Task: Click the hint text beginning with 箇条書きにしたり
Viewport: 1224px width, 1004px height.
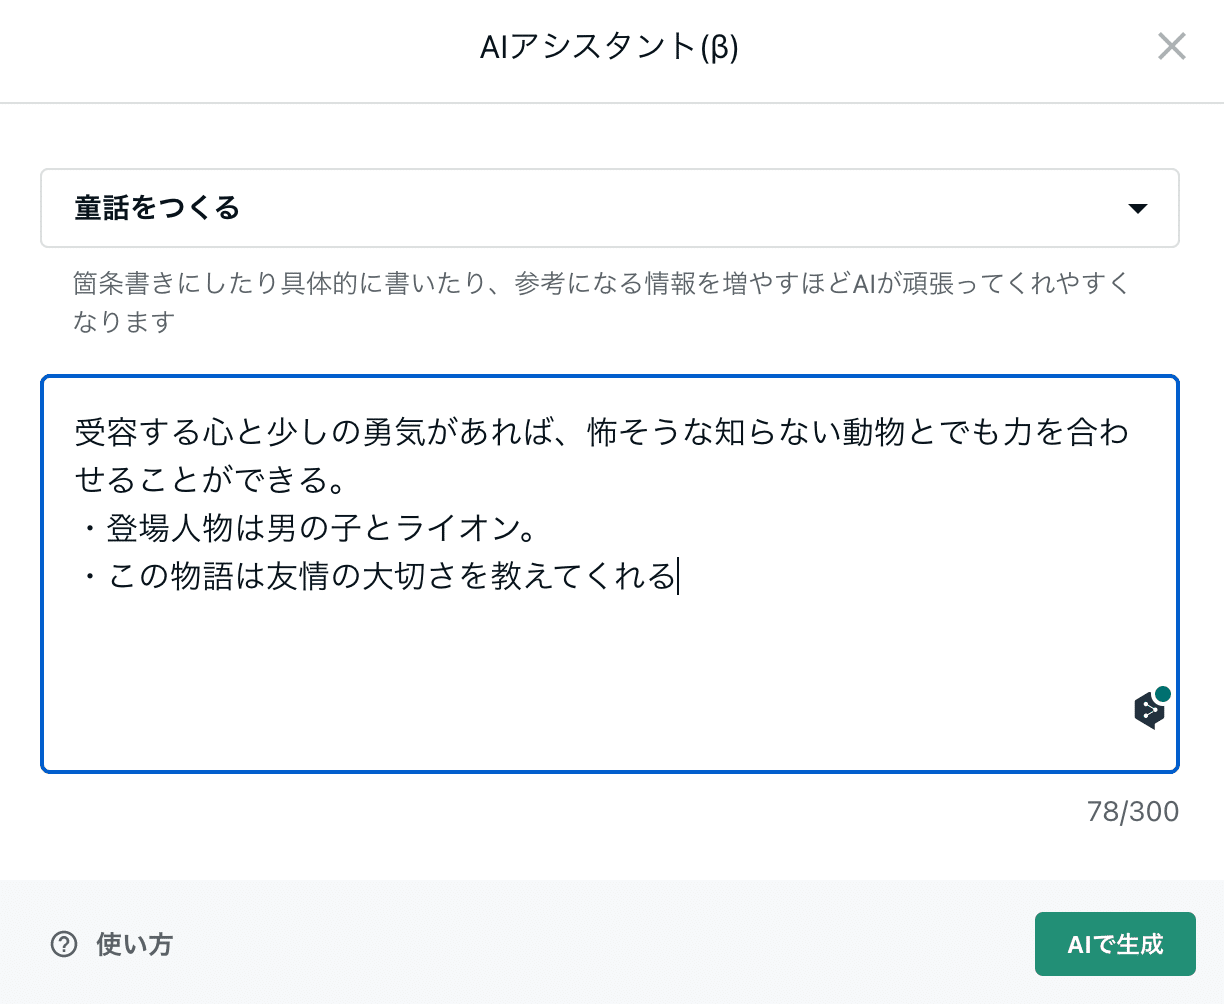Action: (600, 284)
